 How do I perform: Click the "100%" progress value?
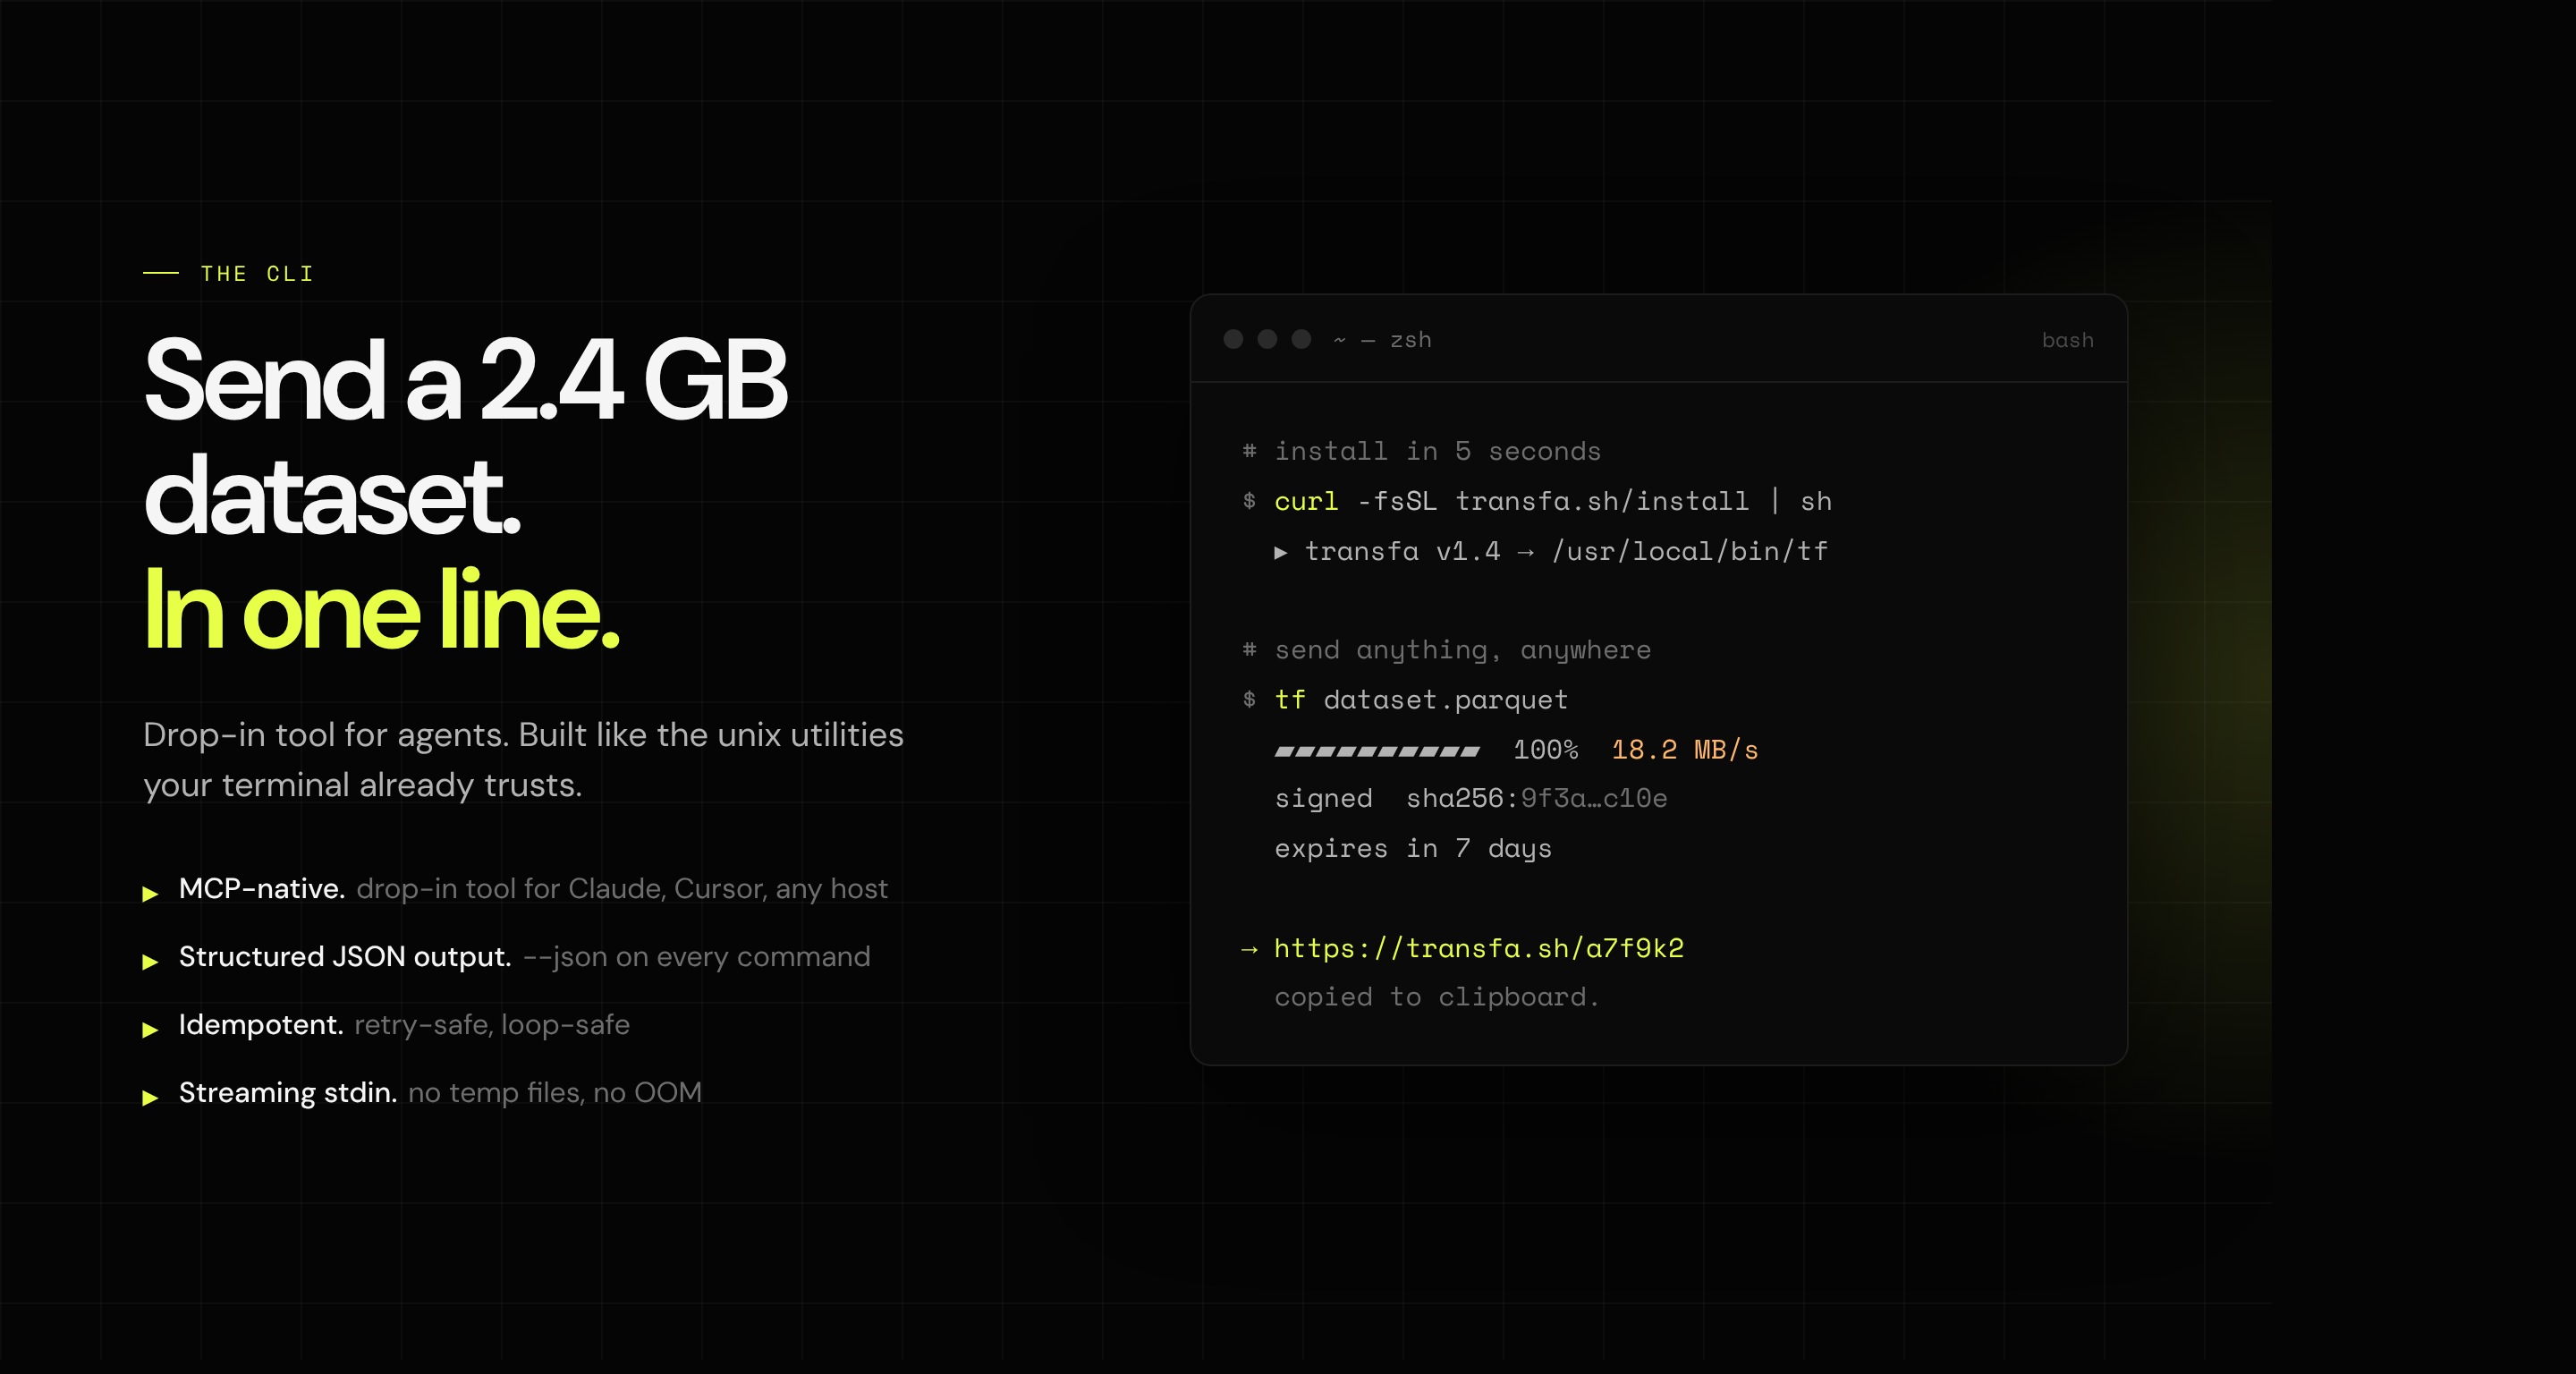tap(1545, 750)
